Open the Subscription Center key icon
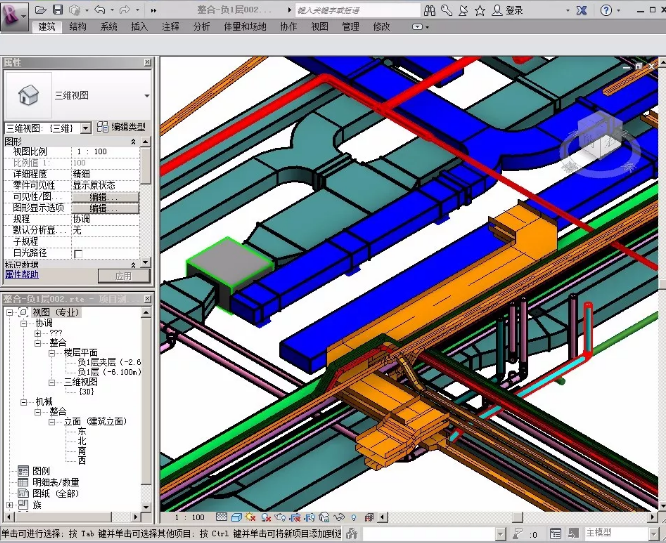This screenshot has width=666, height=543. [446, 10]
